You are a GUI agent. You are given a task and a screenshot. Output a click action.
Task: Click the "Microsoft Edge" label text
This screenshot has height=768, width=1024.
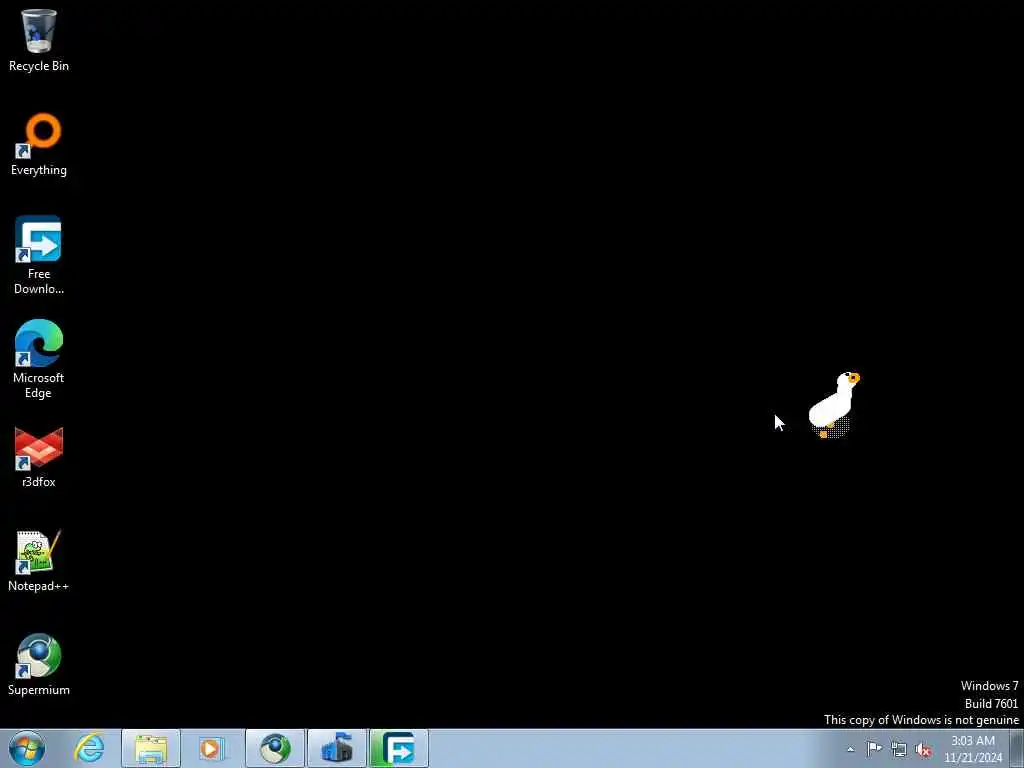pos(39,385)
